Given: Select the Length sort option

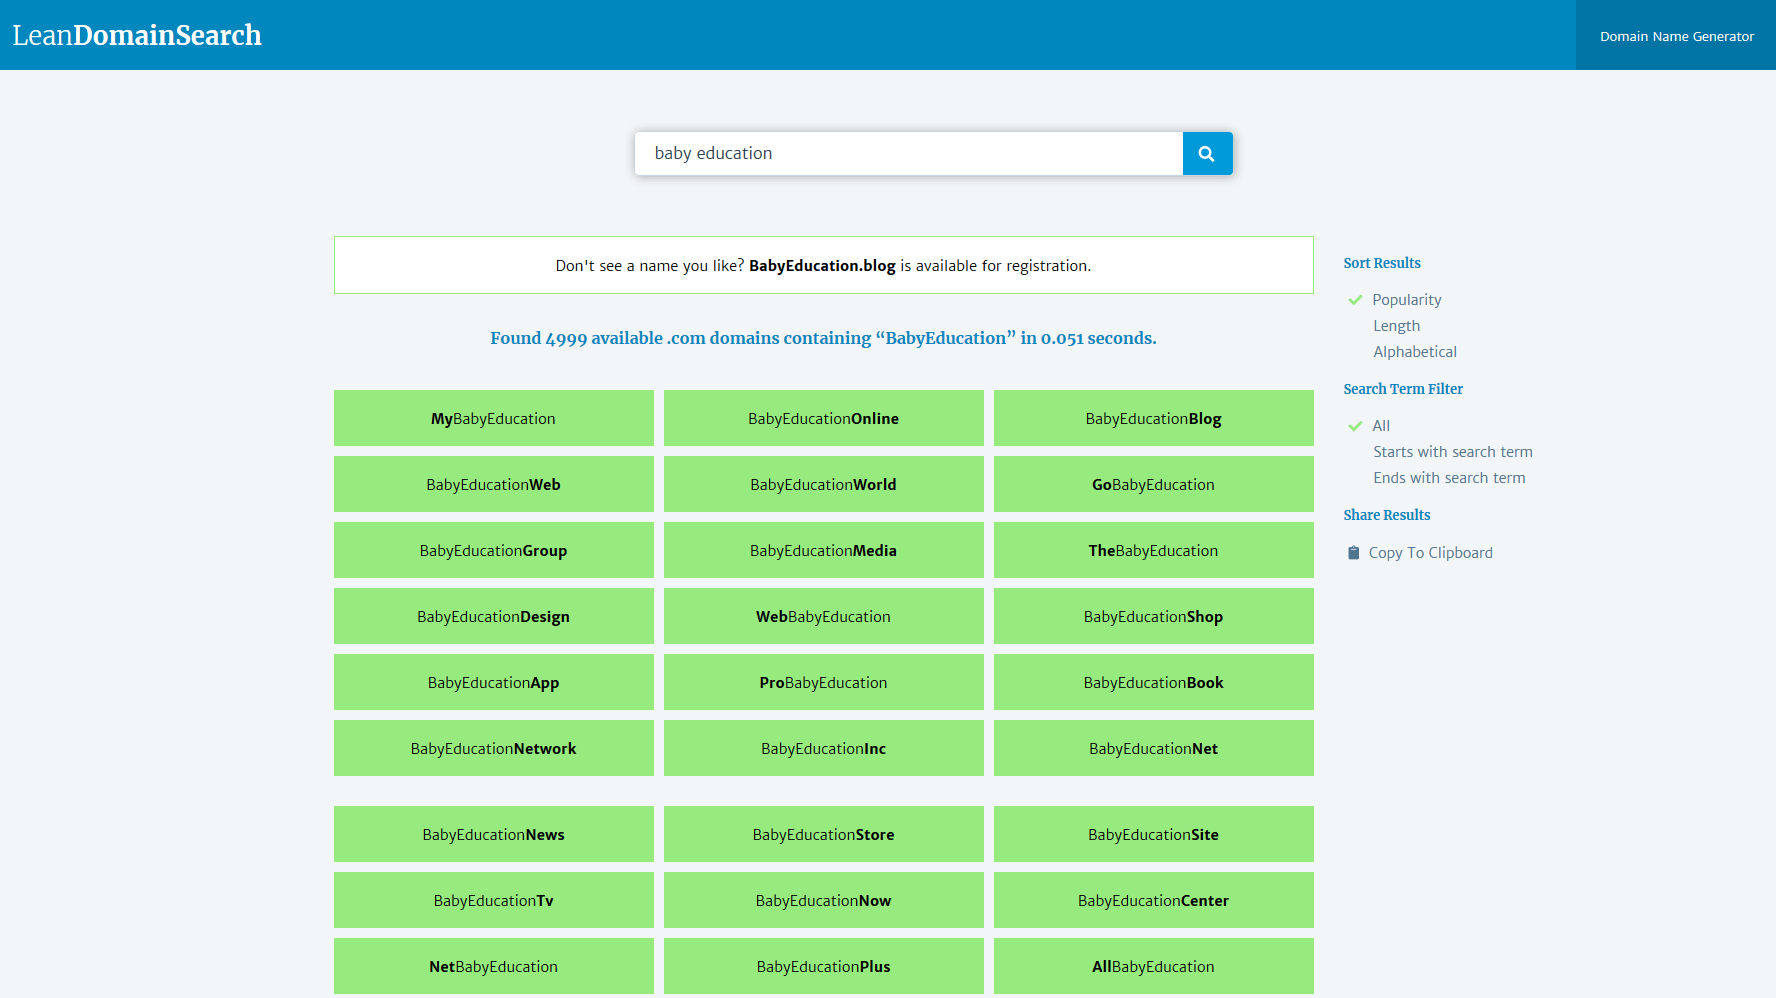Looking at the screenshot, I should (1396, 325).
